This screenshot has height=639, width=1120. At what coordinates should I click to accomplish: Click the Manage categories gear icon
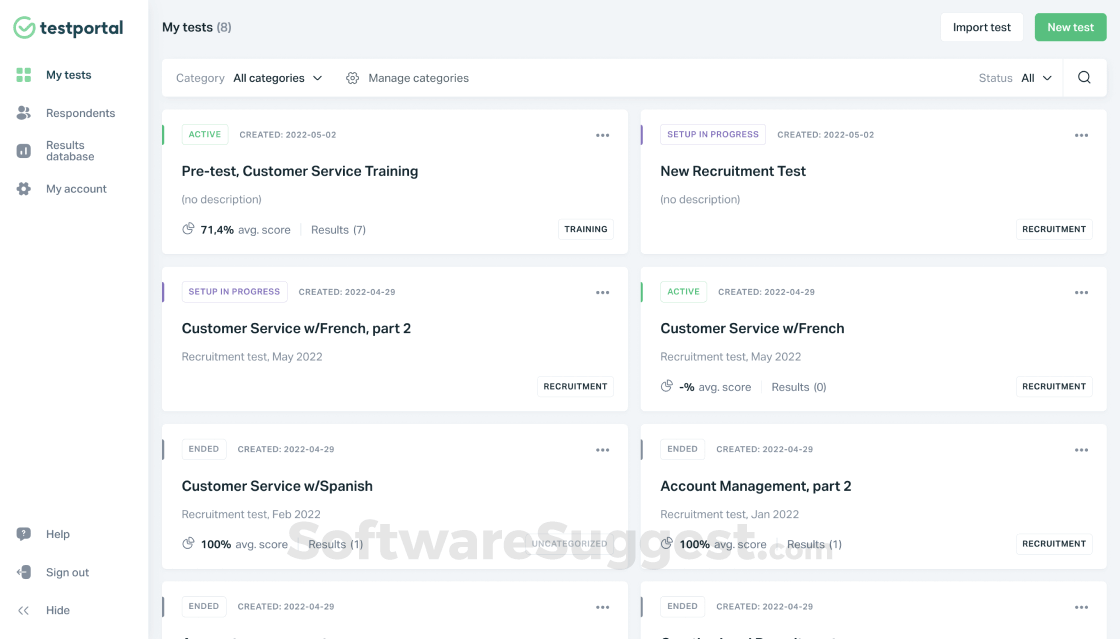[x=352, y=77]
